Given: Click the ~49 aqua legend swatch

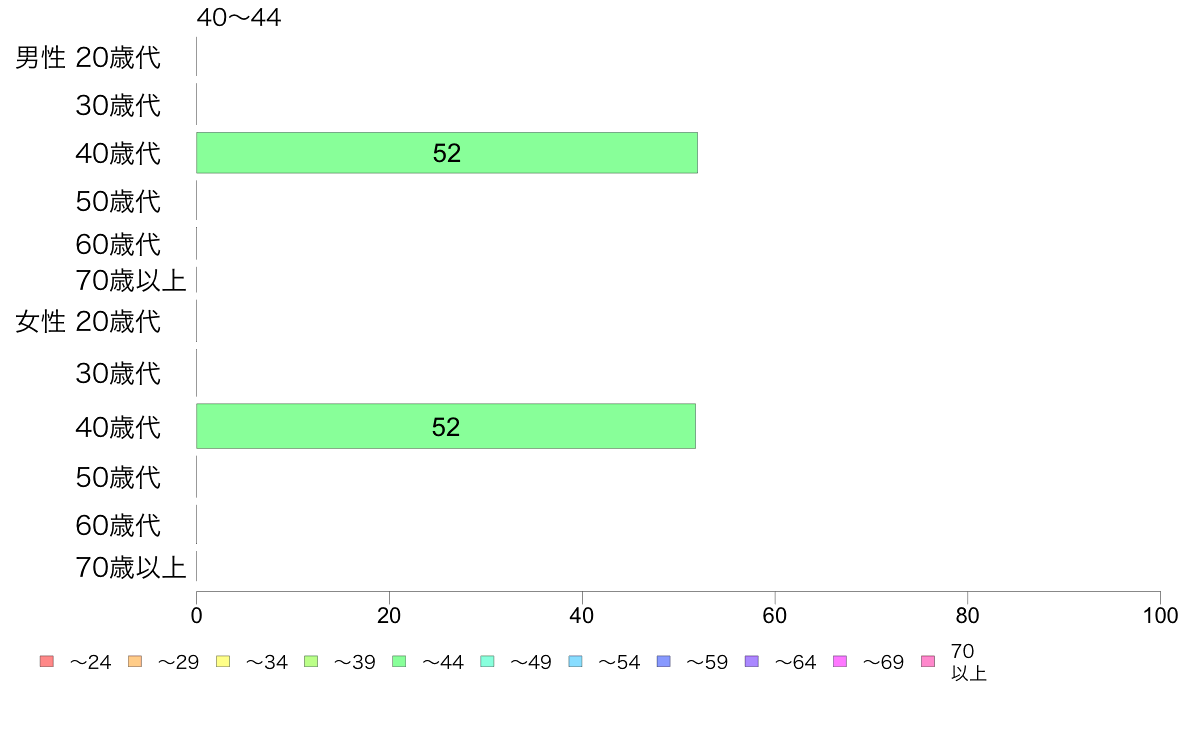Looking at the screenshot, I should tap(487, 661).
